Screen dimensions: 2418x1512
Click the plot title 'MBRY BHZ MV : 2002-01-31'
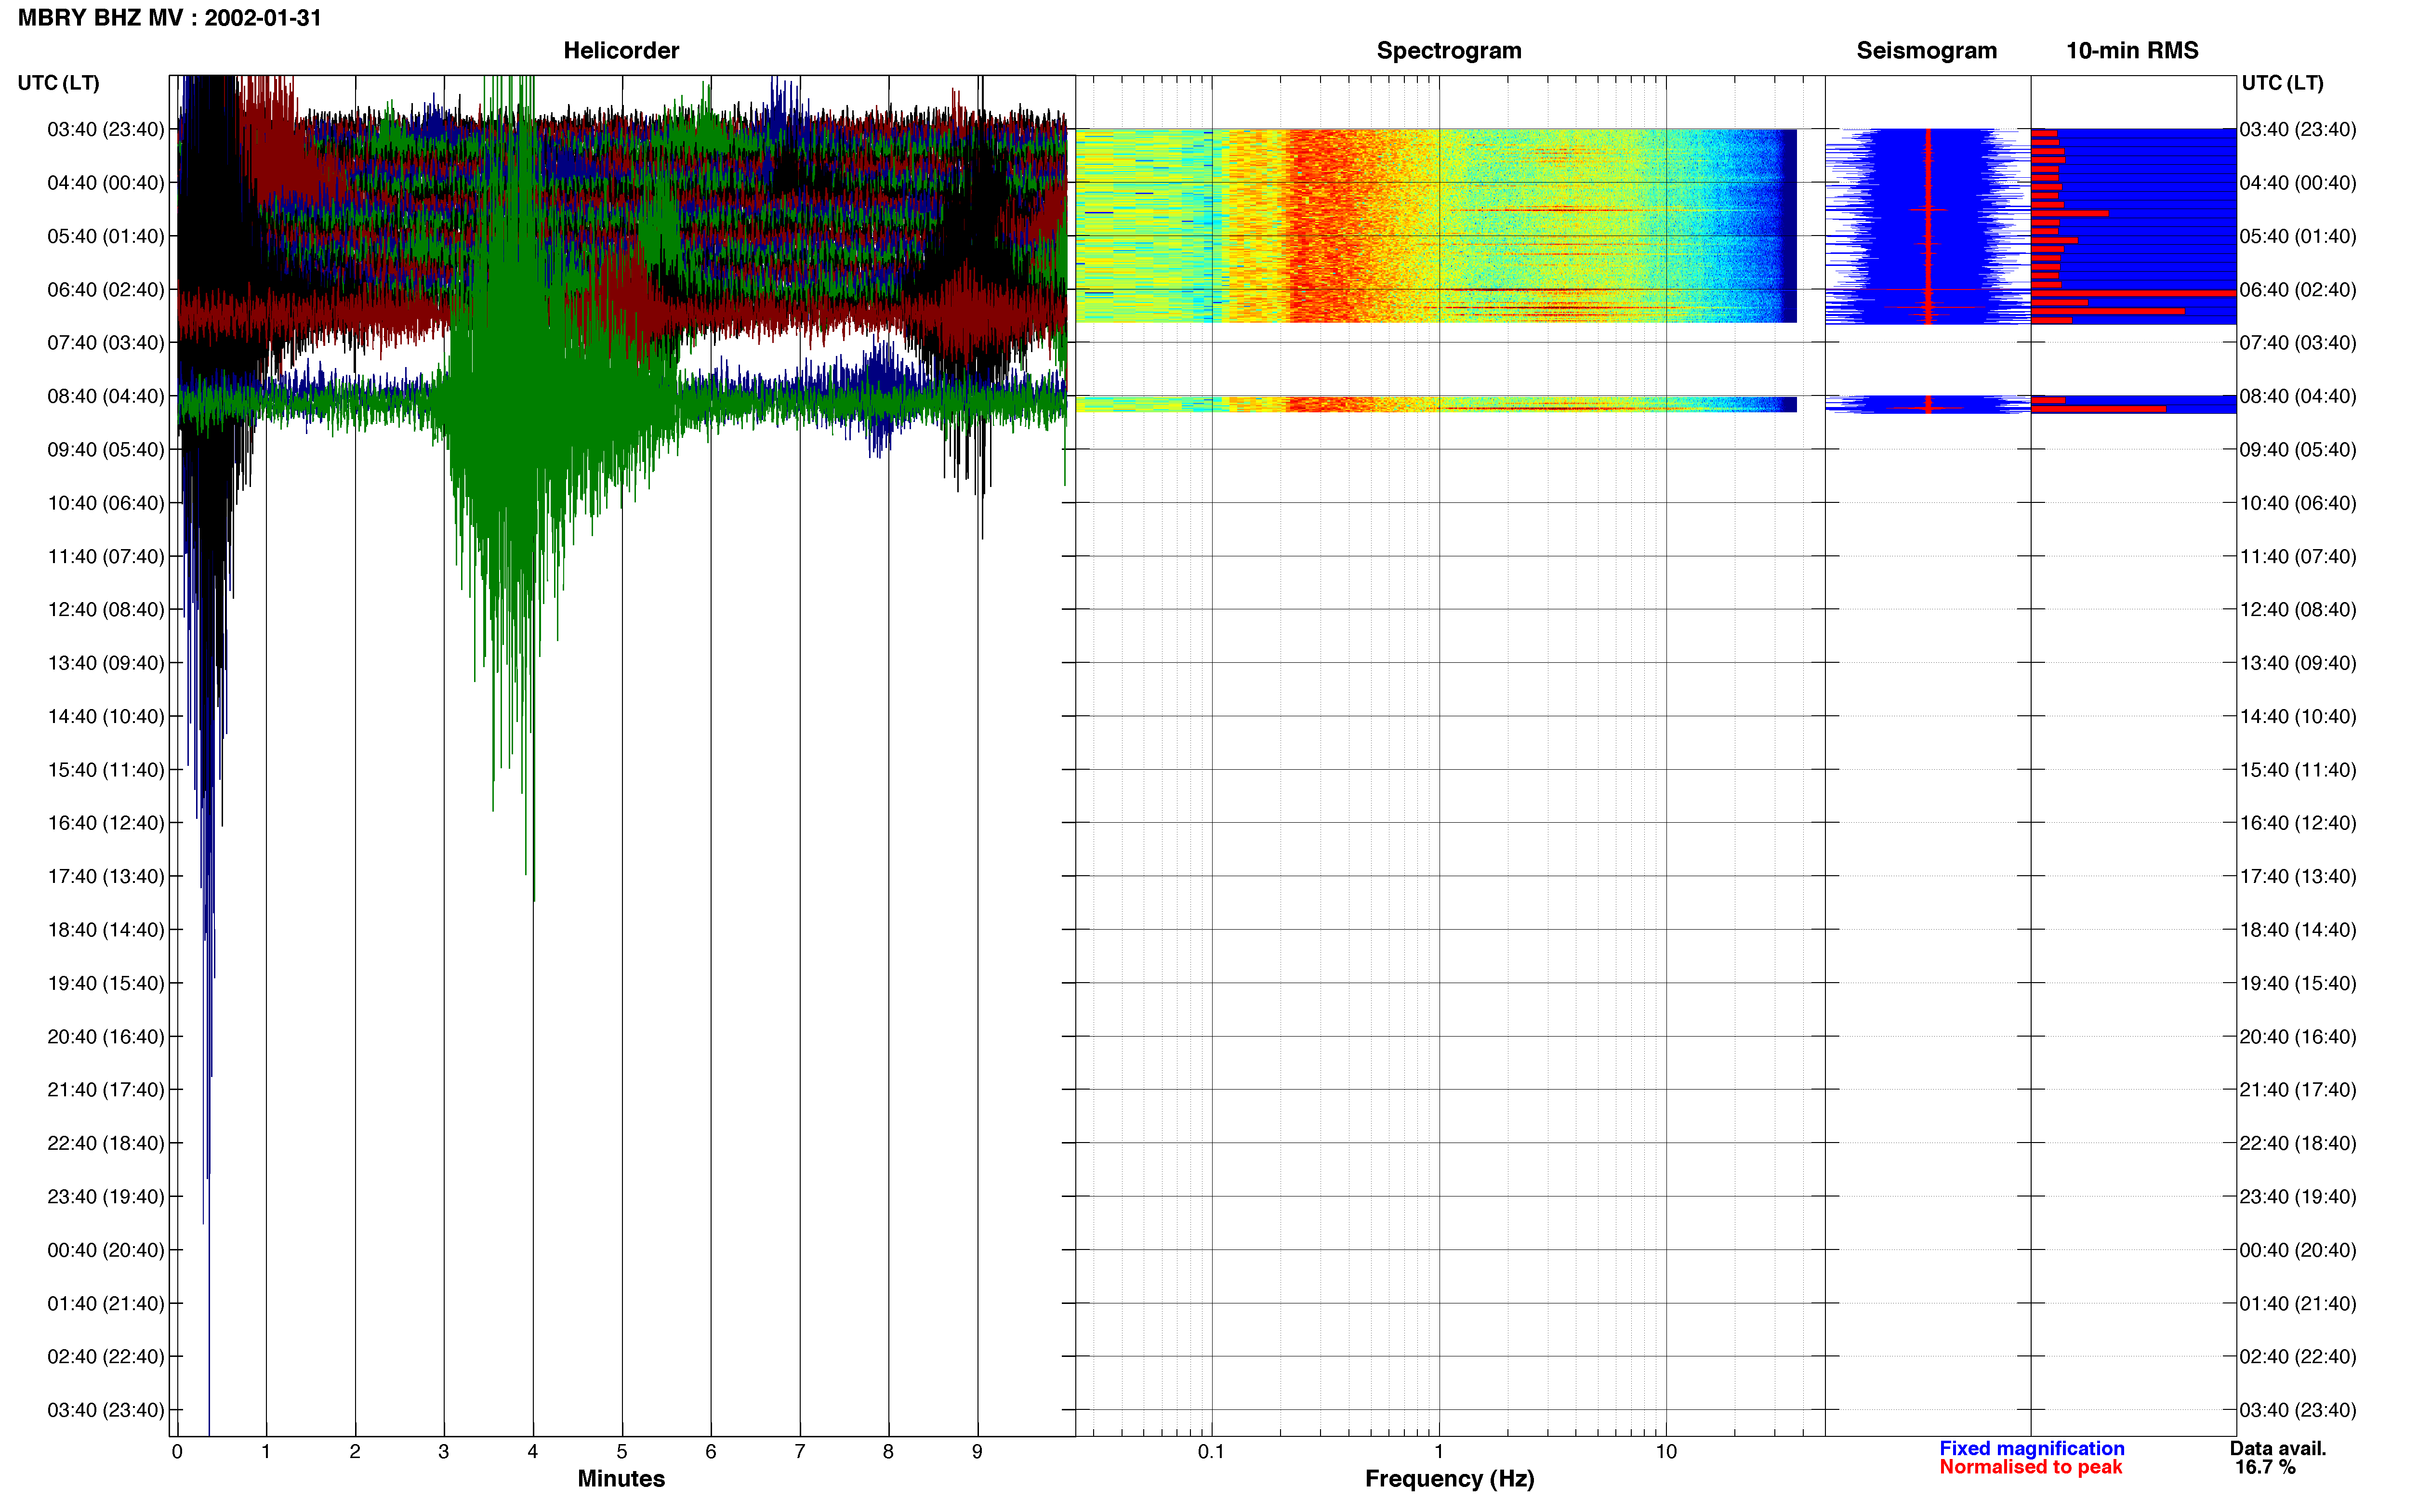click(170, 18)
